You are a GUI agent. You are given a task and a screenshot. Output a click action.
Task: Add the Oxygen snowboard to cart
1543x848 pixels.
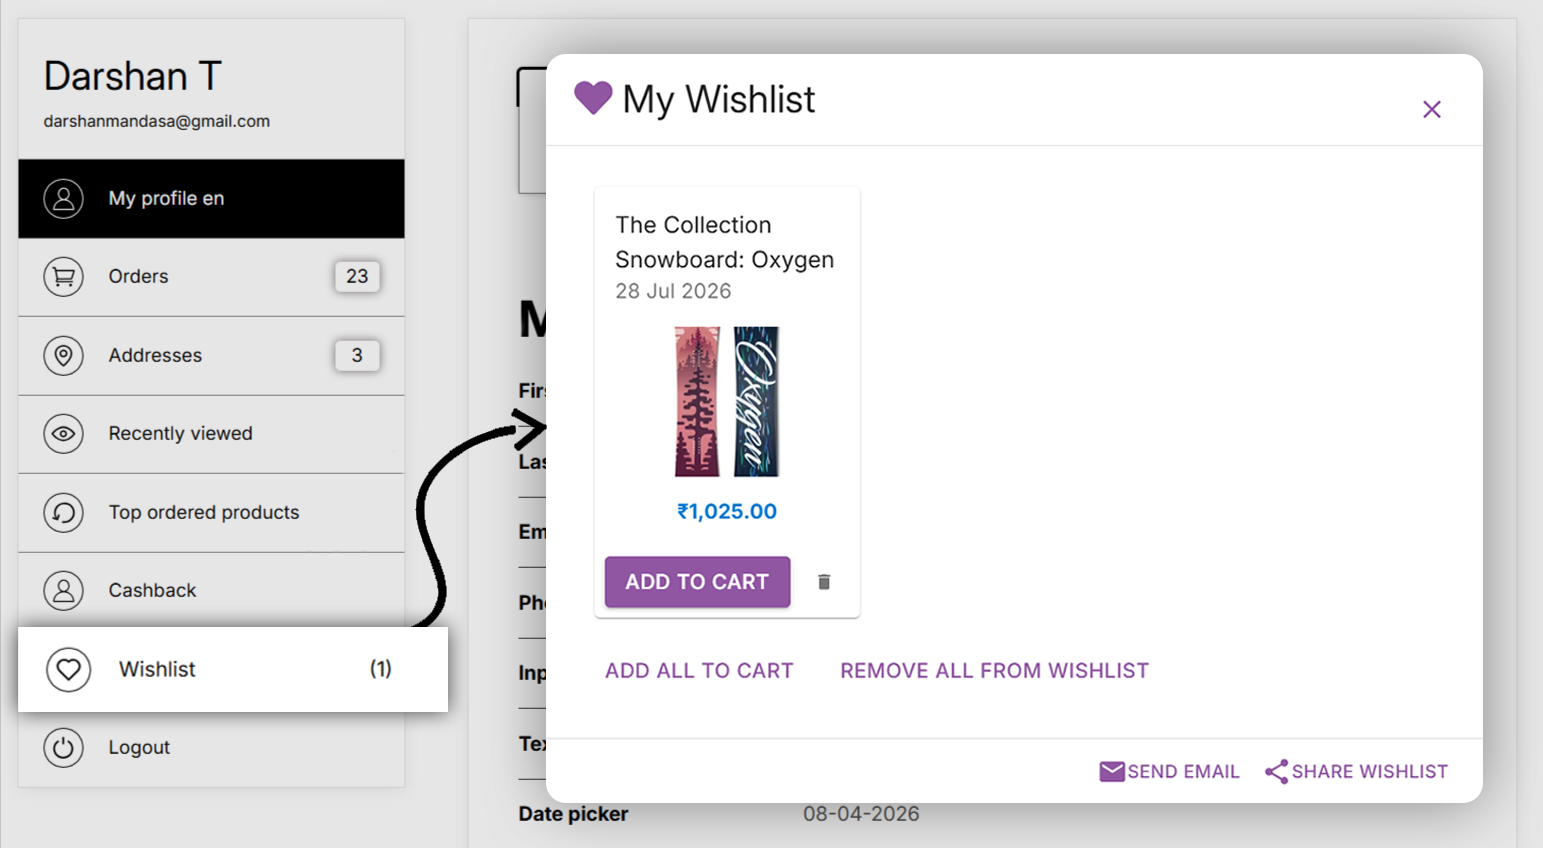pyautogui.click(x=697, y=582)
